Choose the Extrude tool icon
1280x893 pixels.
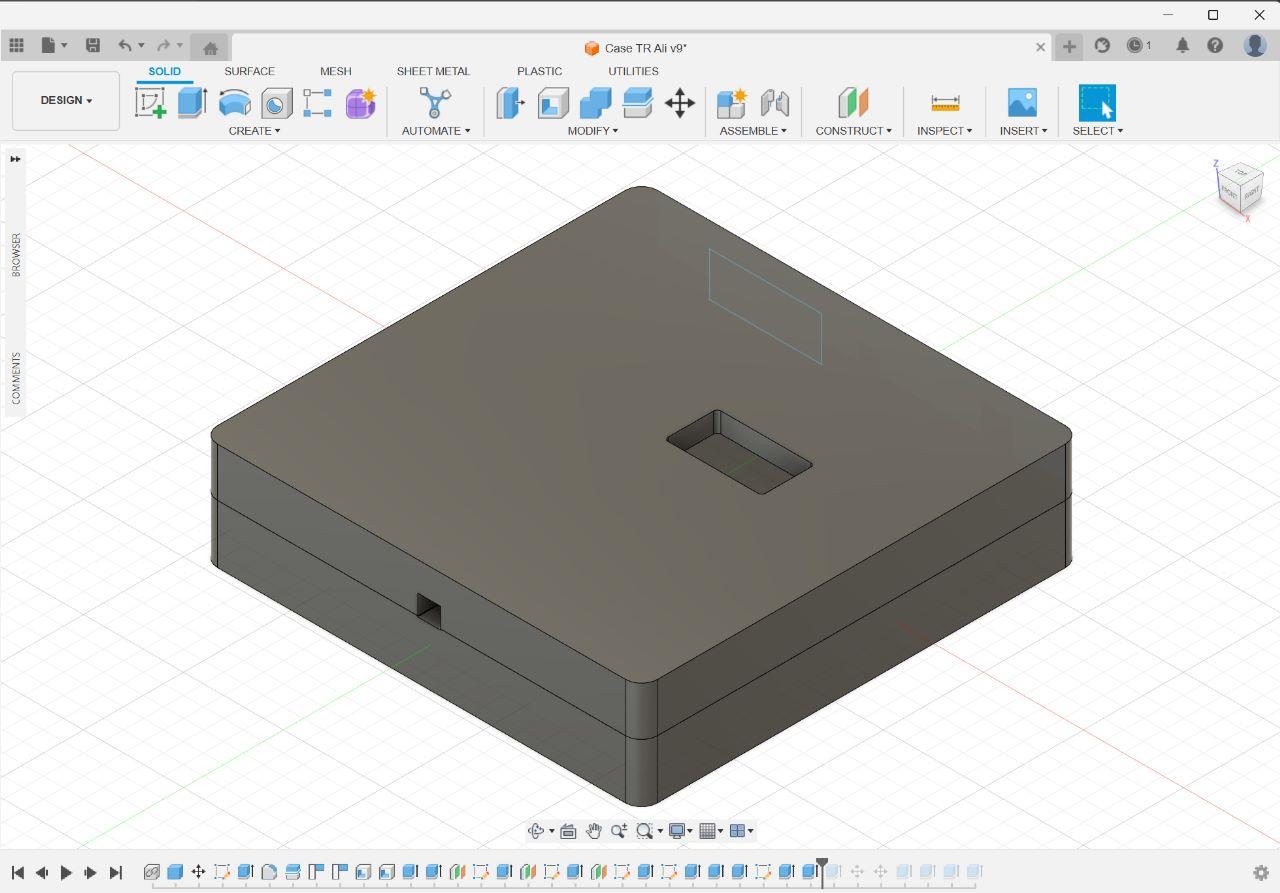(x=192, y=103)
